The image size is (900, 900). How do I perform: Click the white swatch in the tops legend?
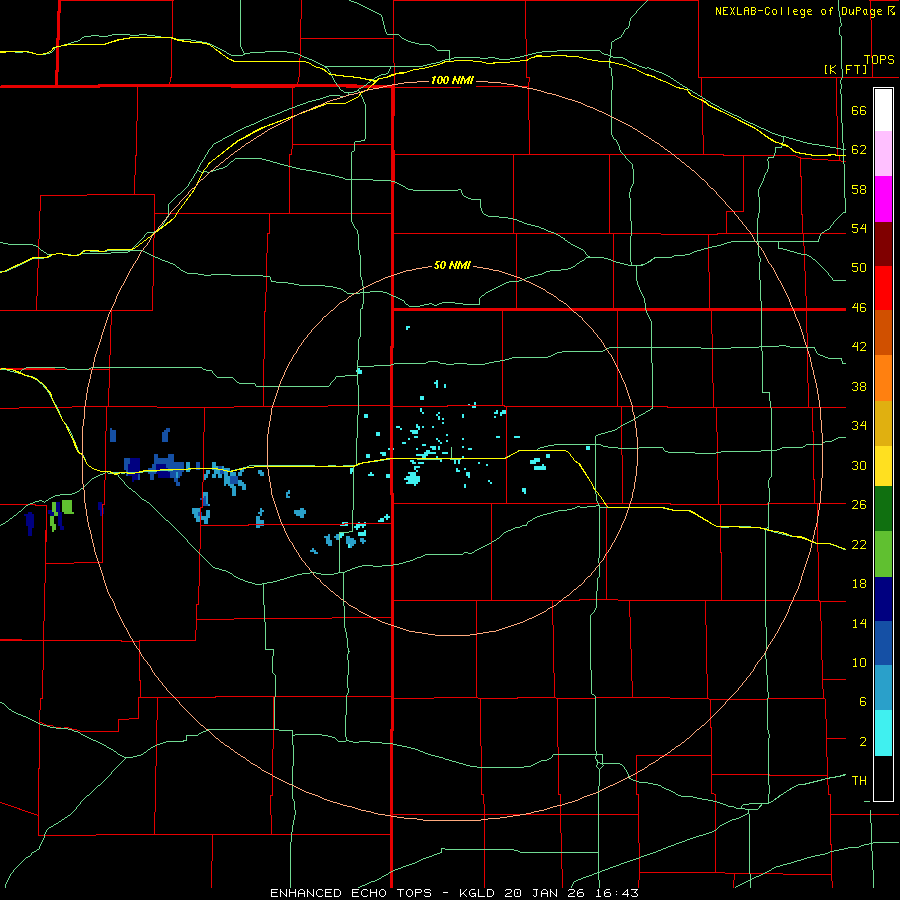point(883,110)
